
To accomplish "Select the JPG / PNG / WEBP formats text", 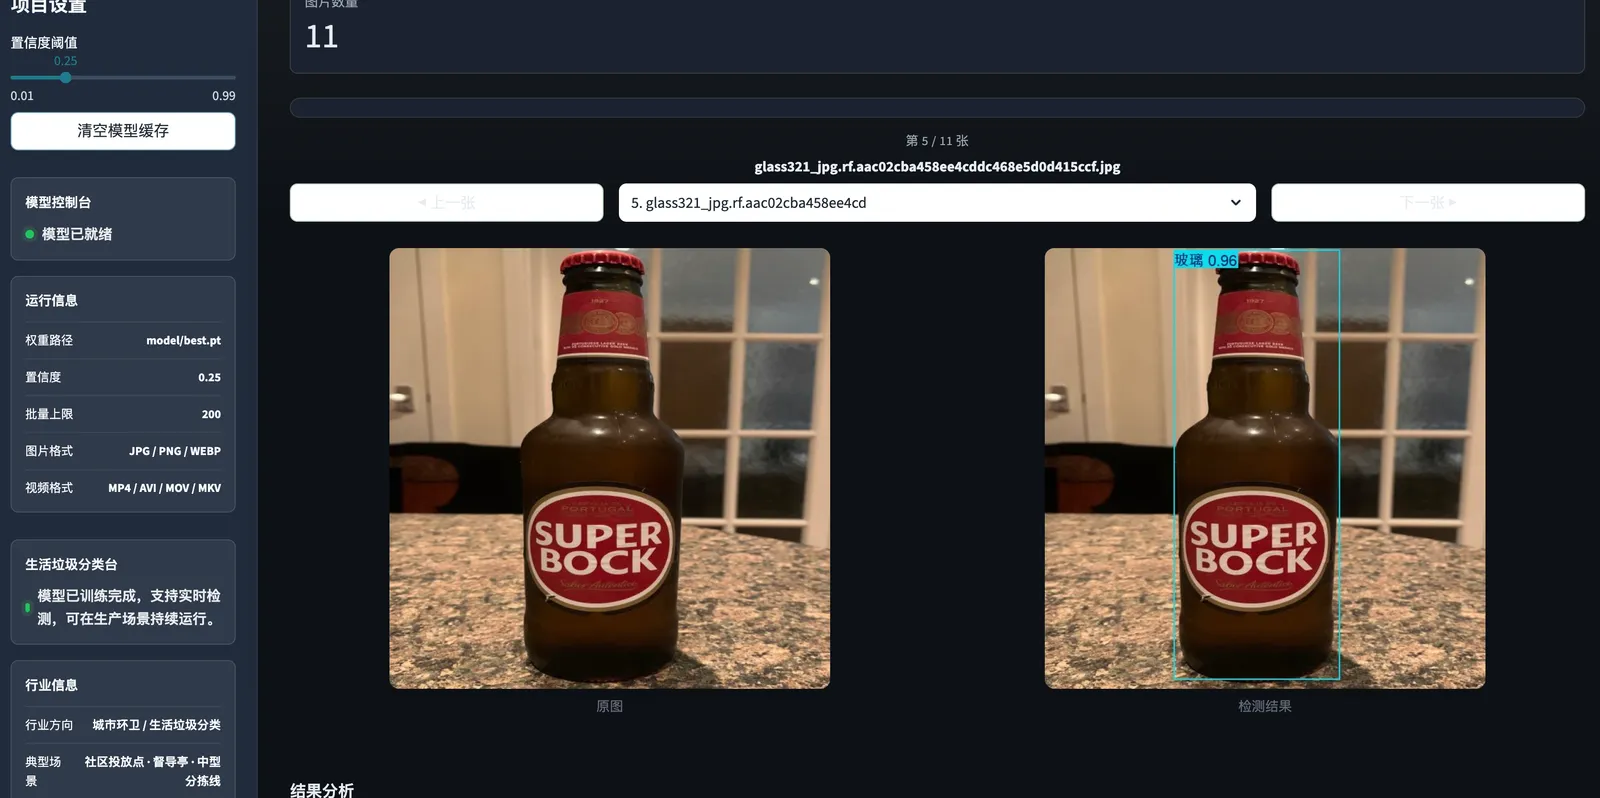I will click(x=175, y=451).
